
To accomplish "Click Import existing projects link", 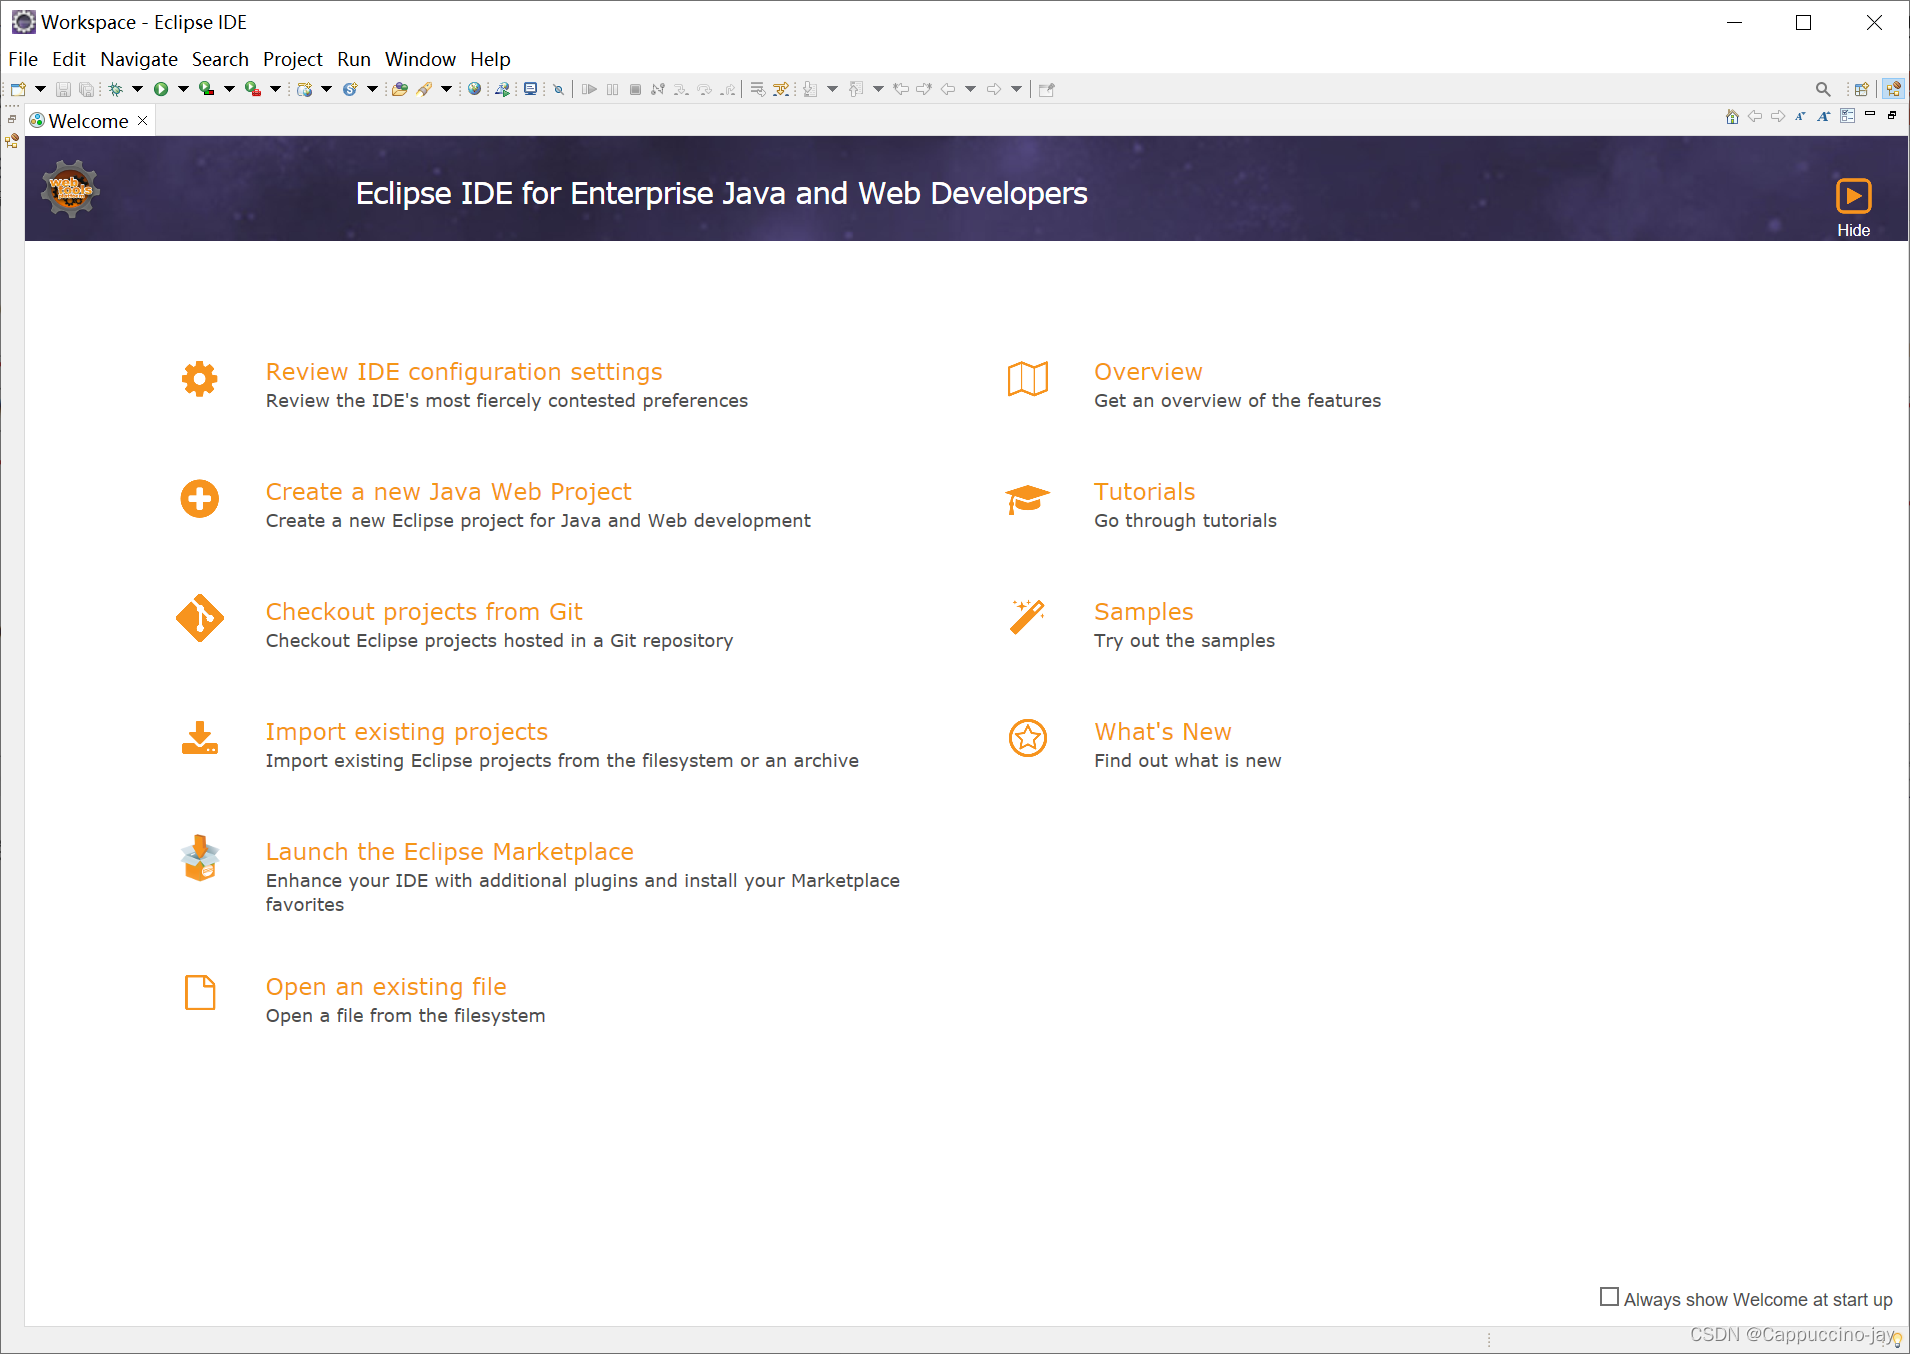I will [x=406, y=732].
